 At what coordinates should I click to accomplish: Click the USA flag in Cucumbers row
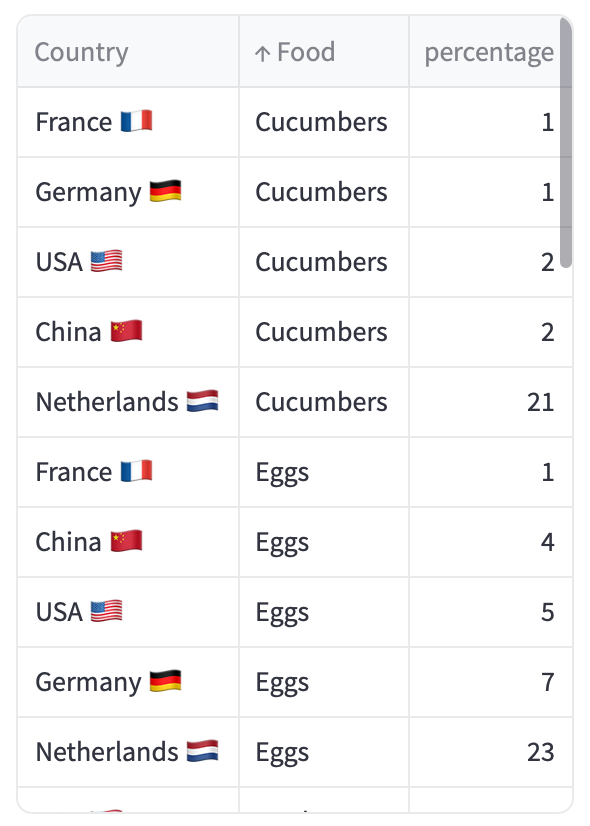[106, 261]
